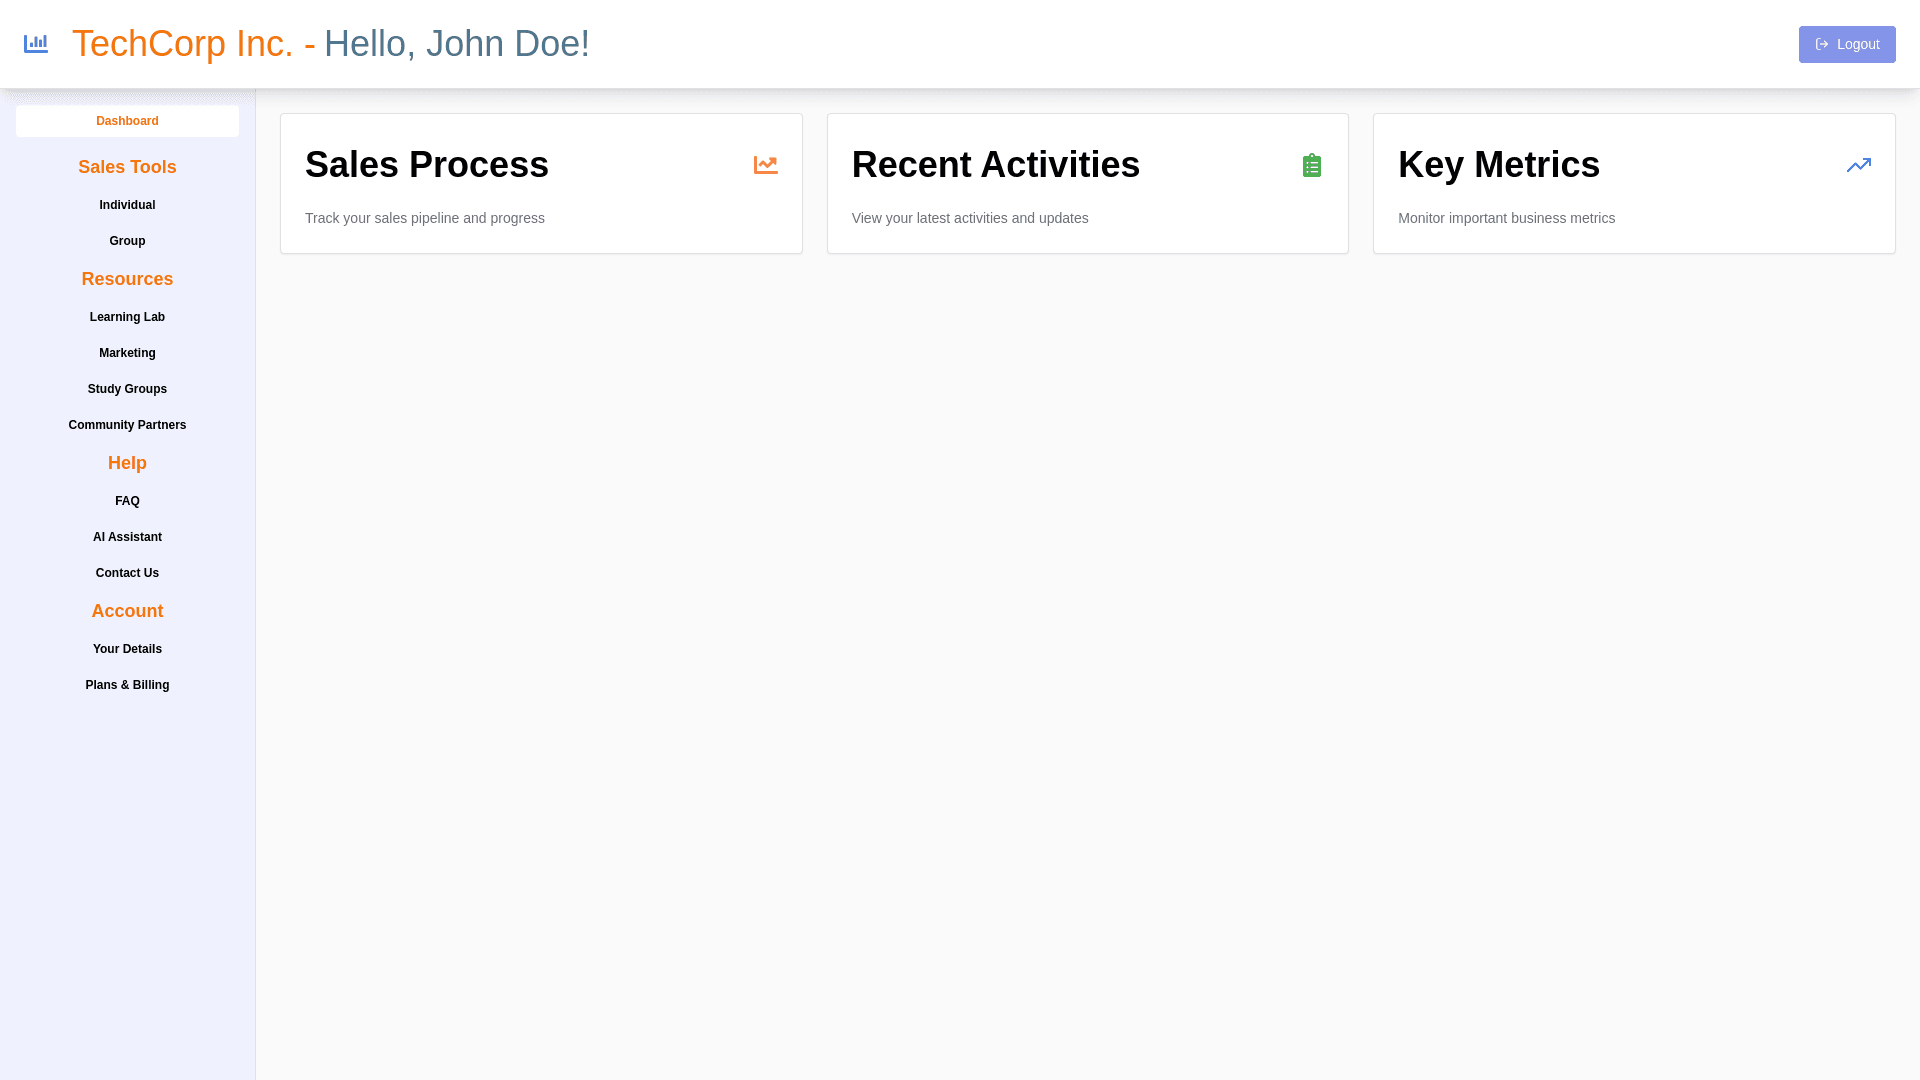
Task: Open the Marketing resources page
Action: tap(127, 353)
